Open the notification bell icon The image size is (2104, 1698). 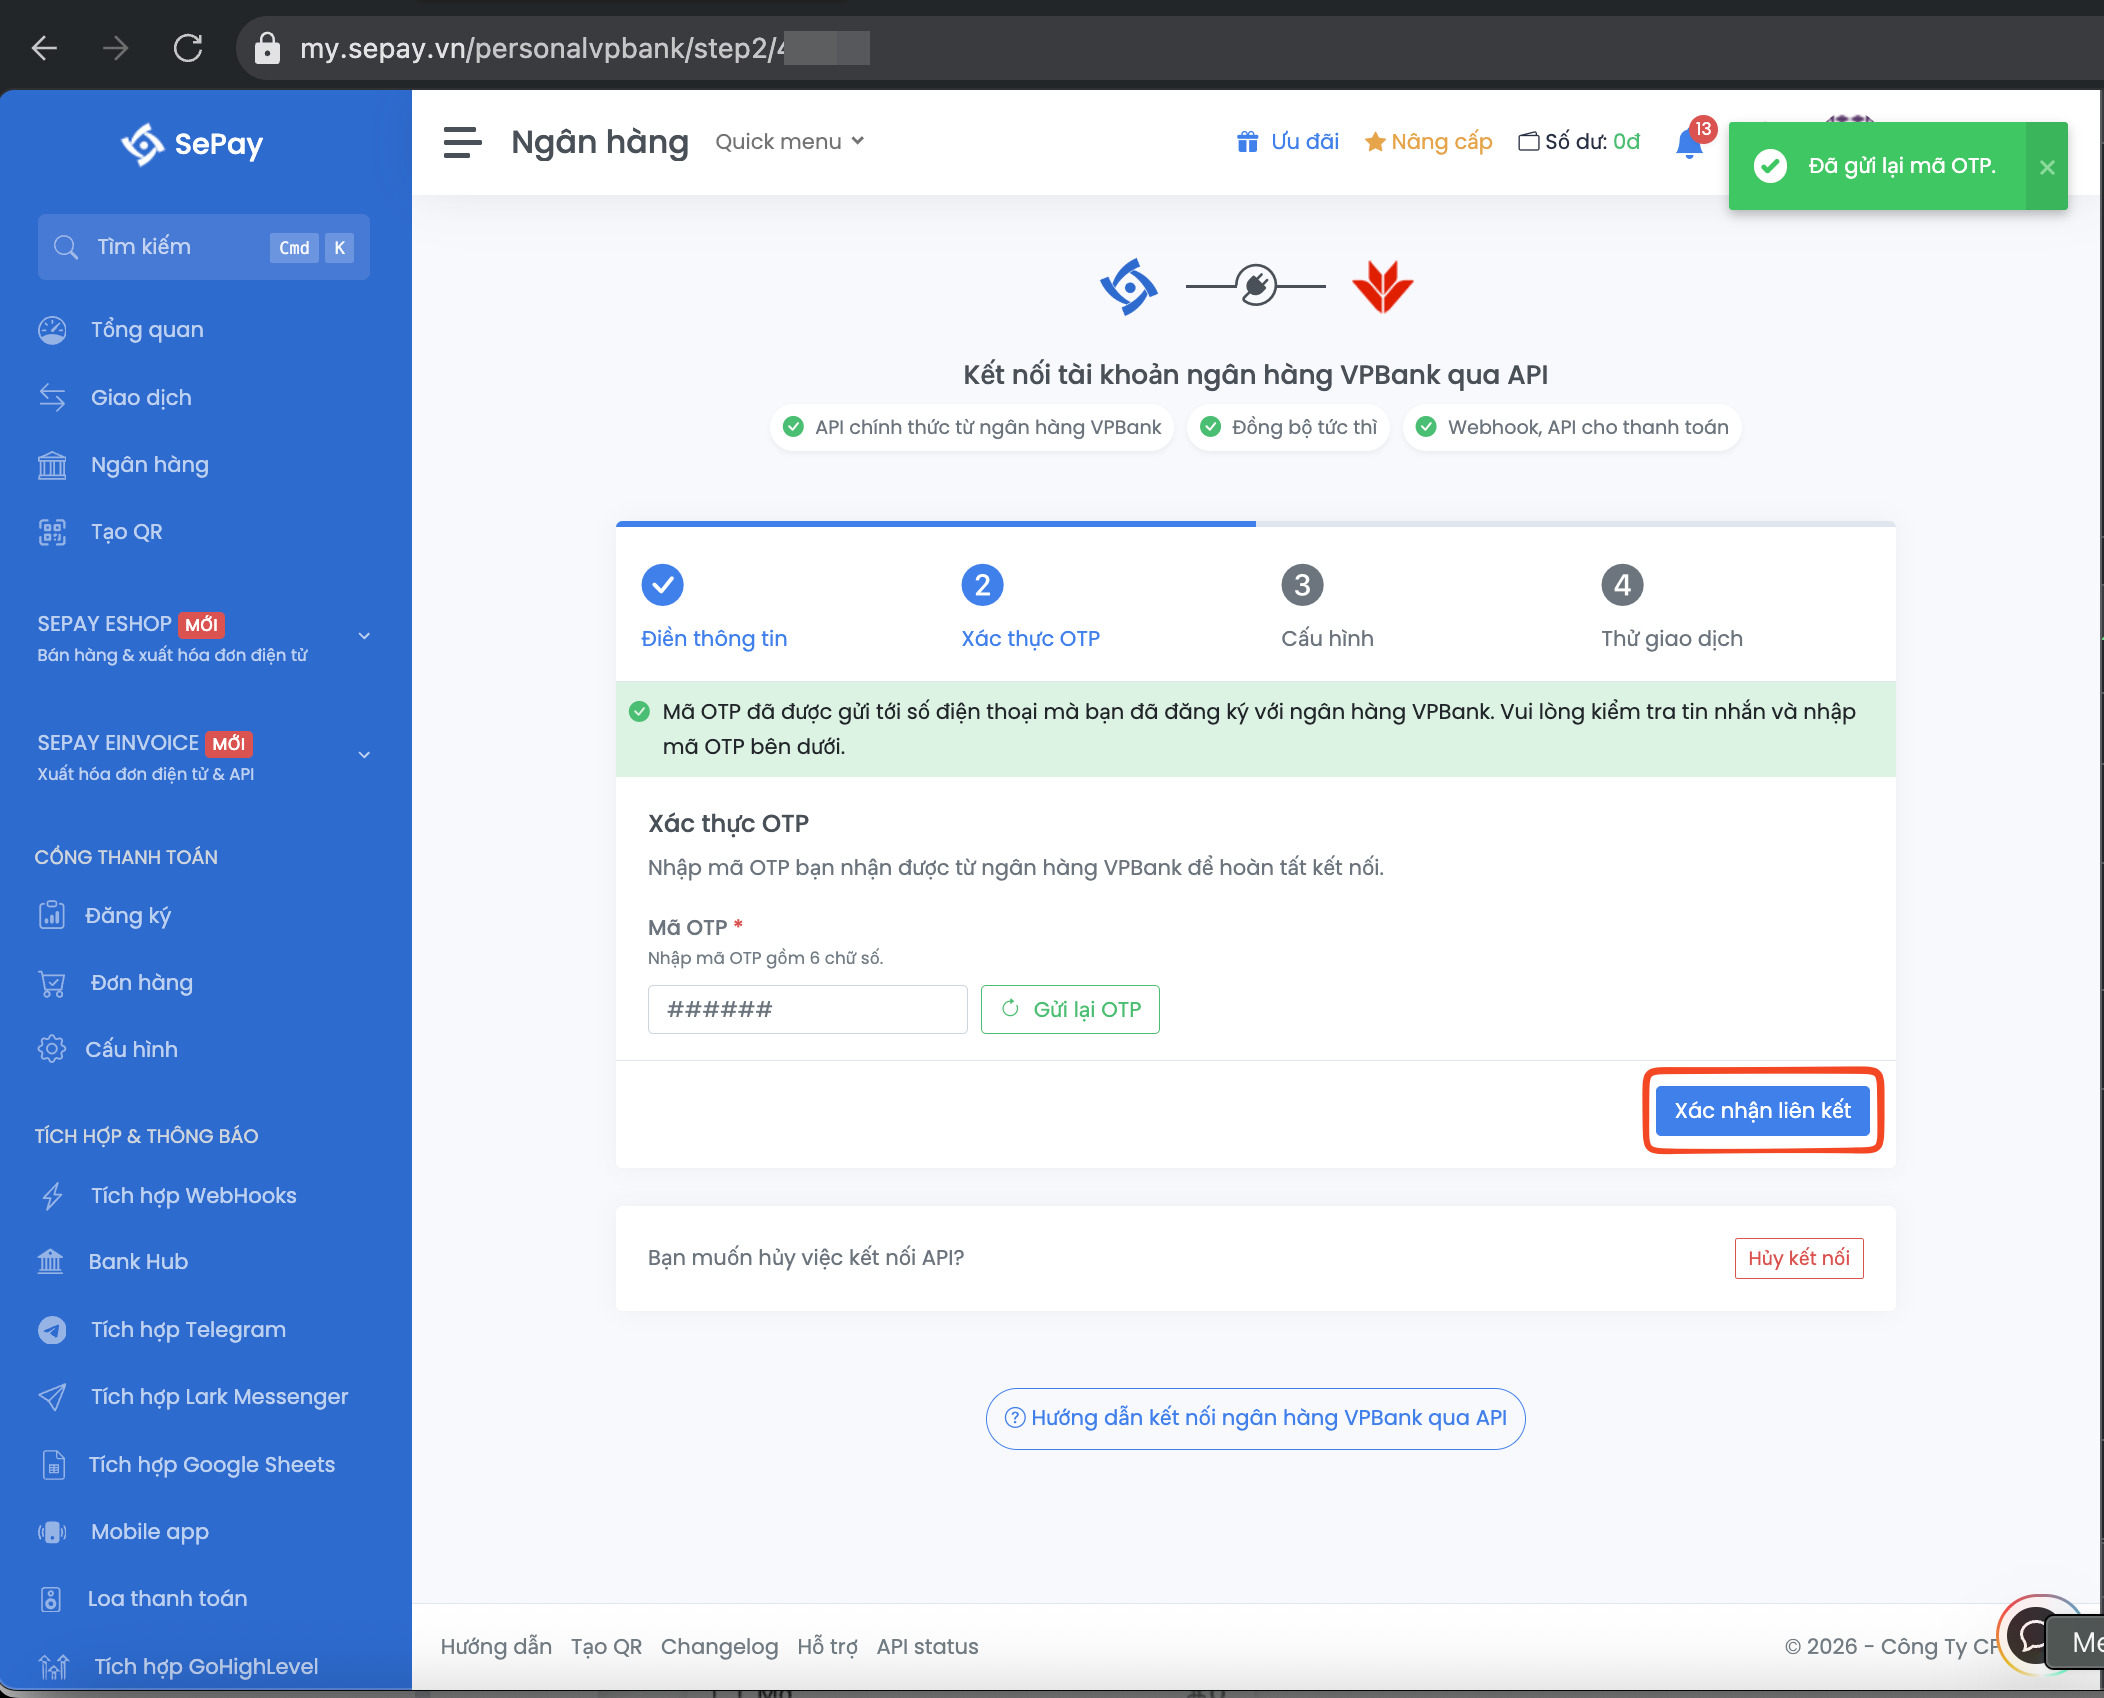1688,145
